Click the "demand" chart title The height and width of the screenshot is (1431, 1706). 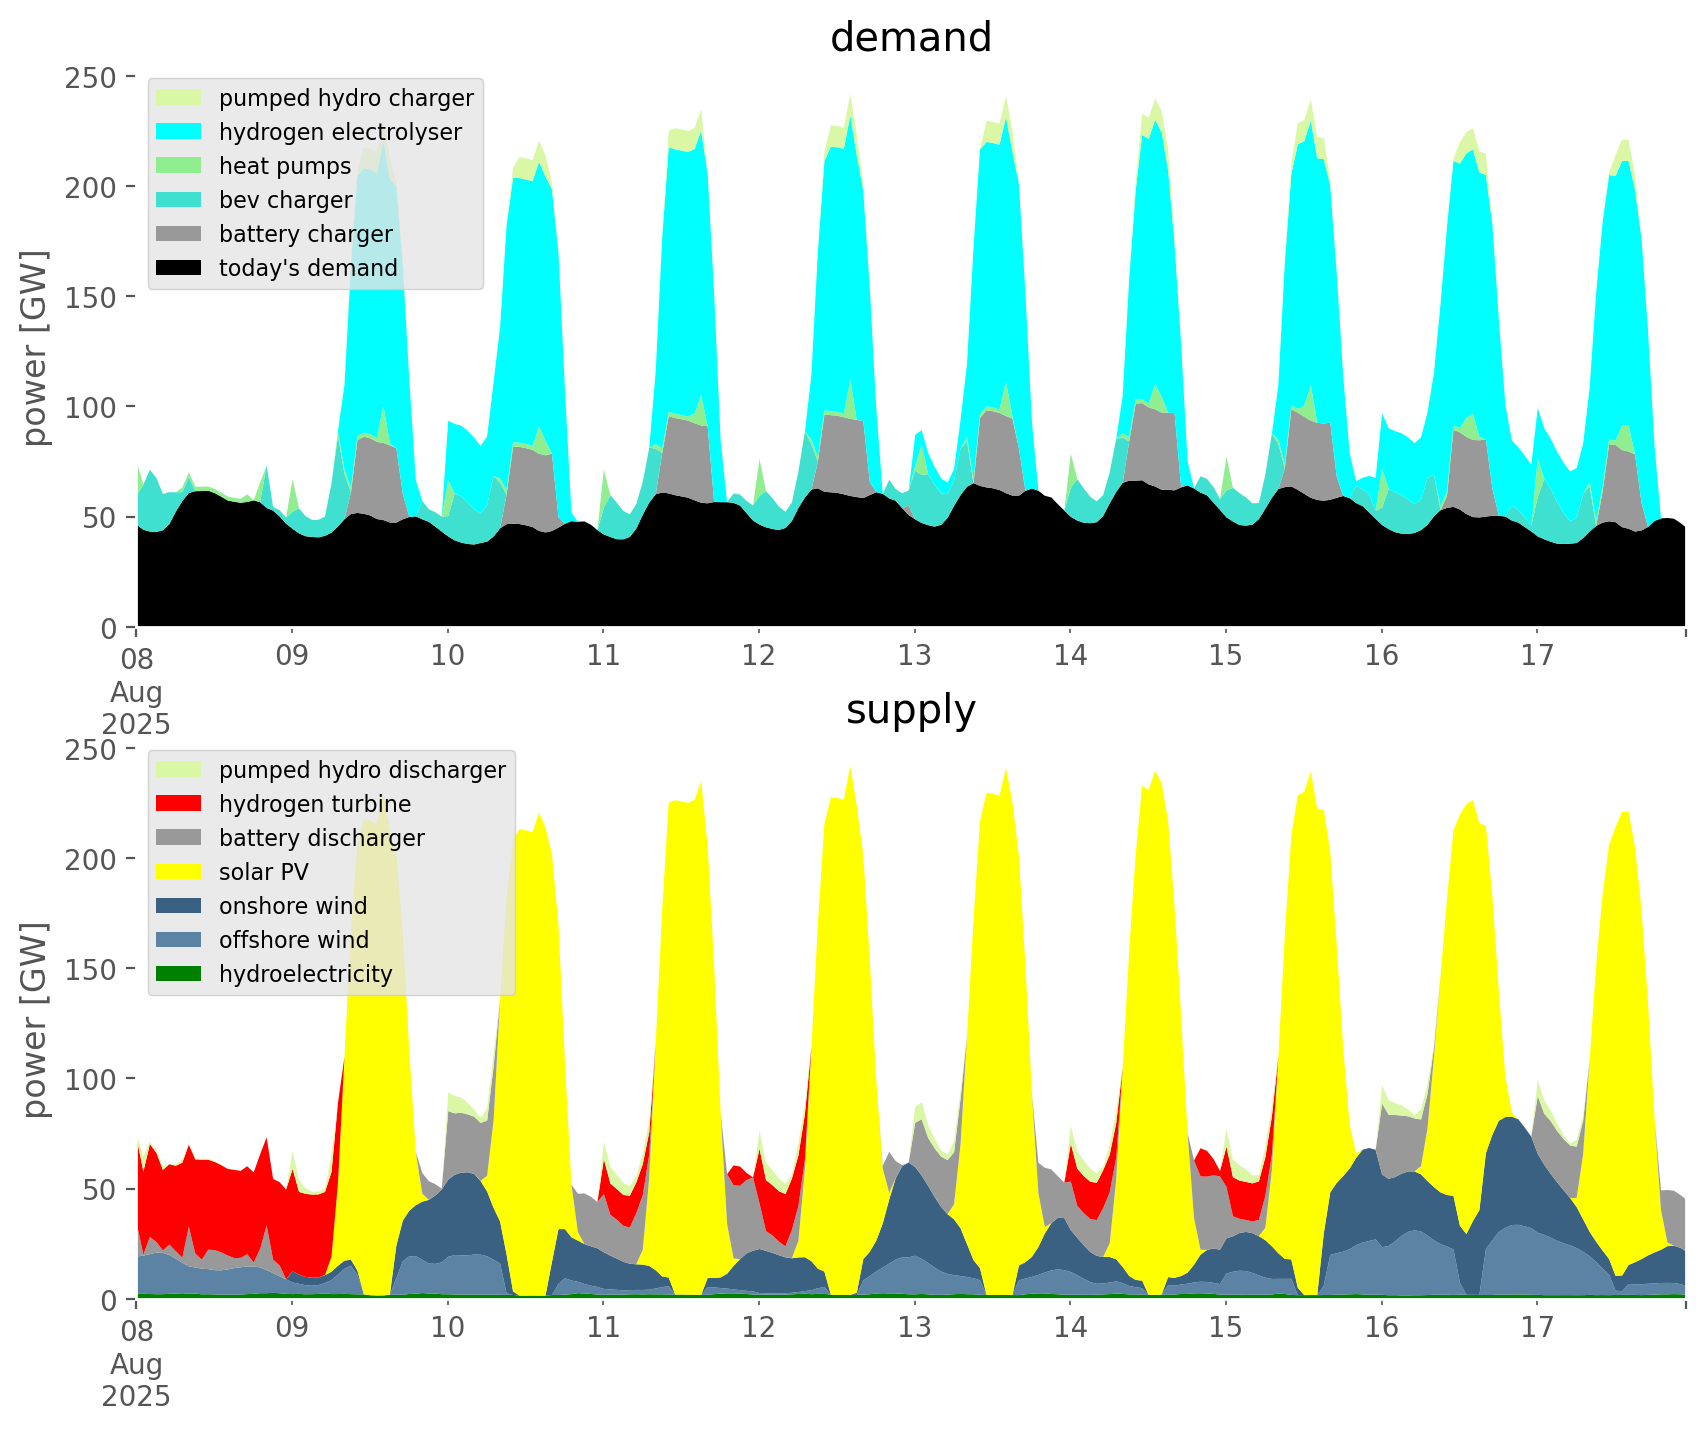(x=910, y=38)
